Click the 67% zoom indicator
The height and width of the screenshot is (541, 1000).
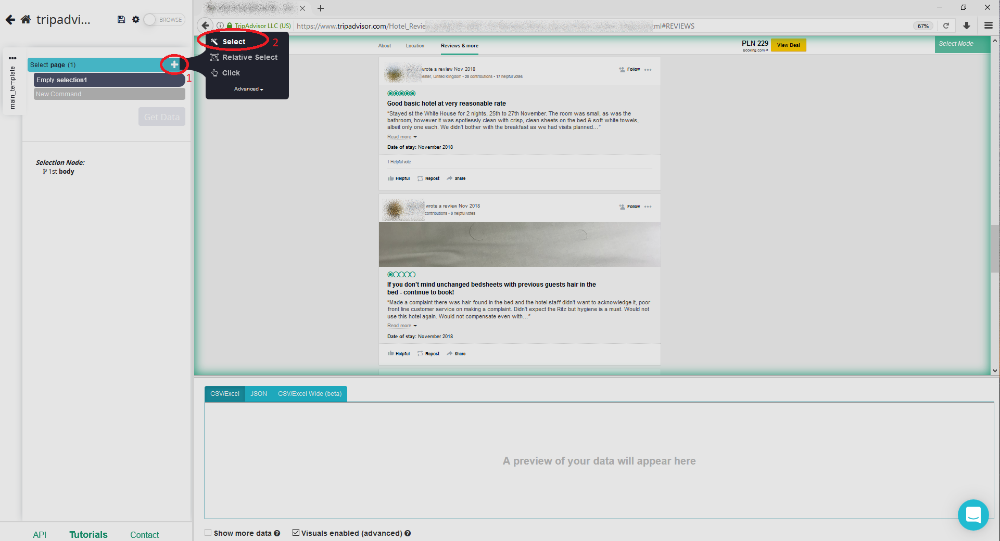(923, 26)
